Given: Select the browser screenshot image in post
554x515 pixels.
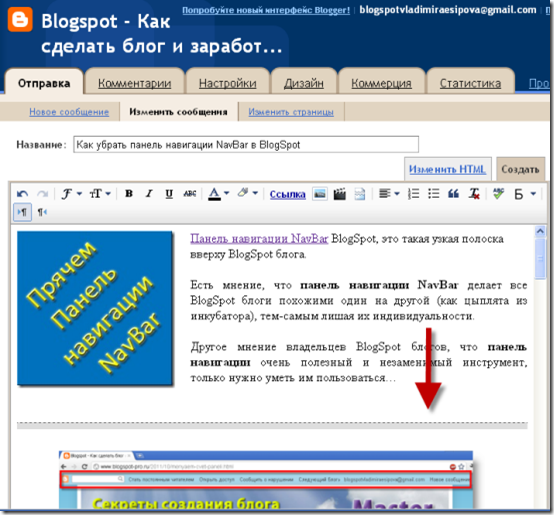Looking at the screenshot, I should point(266,479).
